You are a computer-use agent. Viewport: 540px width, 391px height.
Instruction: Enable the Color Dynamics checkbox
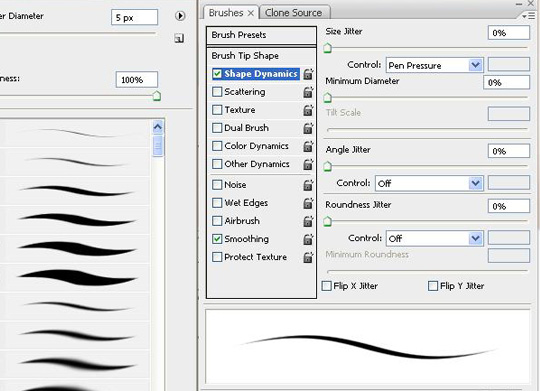(x=217, y=146)
